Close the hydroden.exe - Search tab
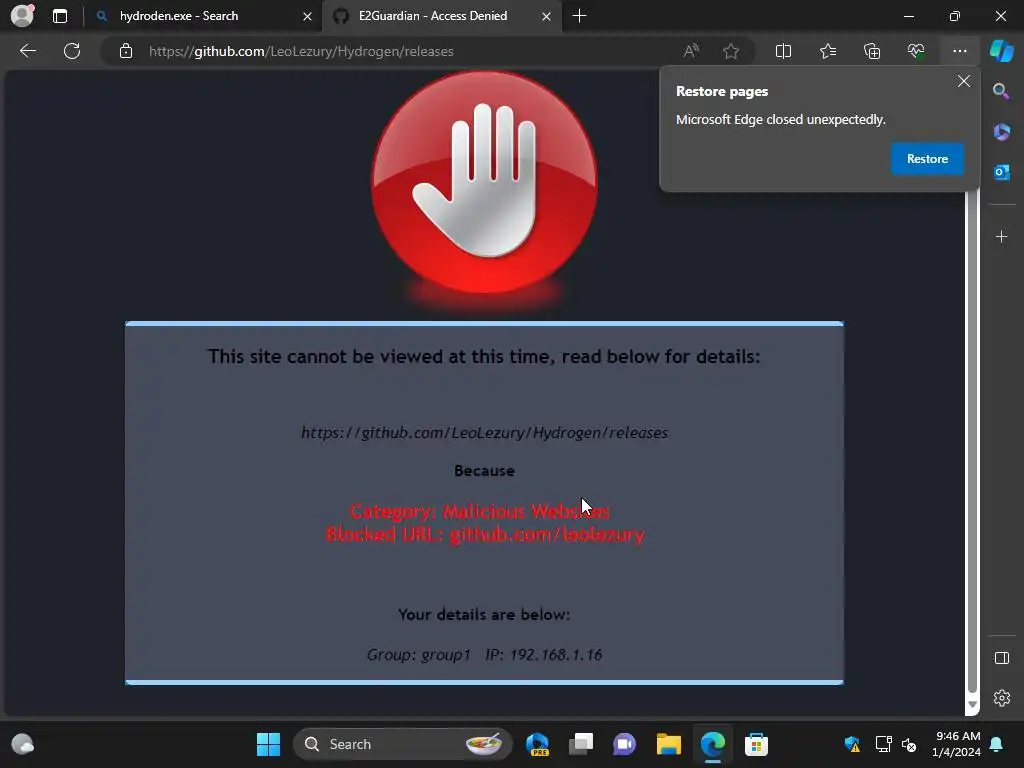Screen dimensions: 1024x768 (x=307, y=16)
